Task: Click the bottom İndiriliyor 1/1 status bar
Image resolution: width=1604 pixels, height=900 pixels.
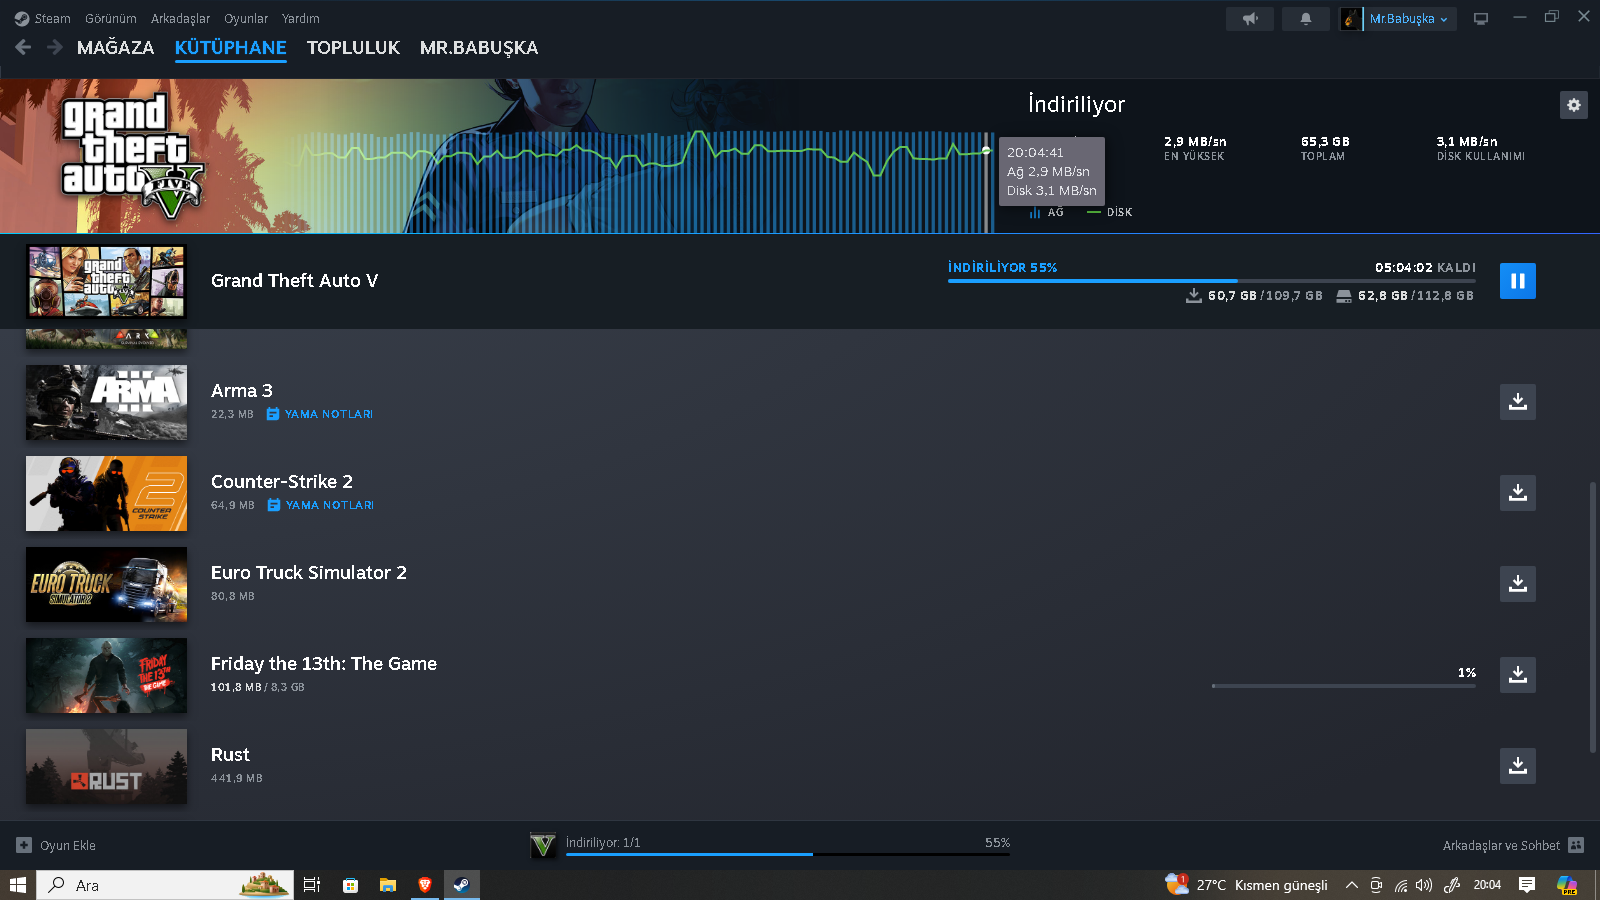Action: 788,845
